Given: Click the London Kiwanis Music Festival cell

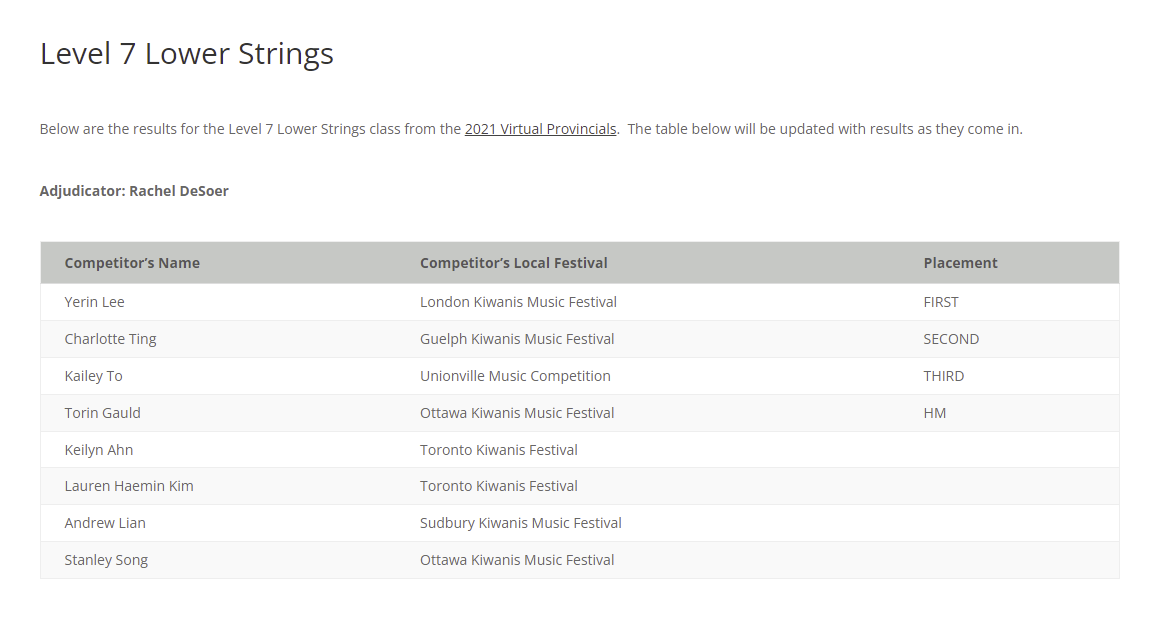Looking at the screenshot, I should (518, 302).
